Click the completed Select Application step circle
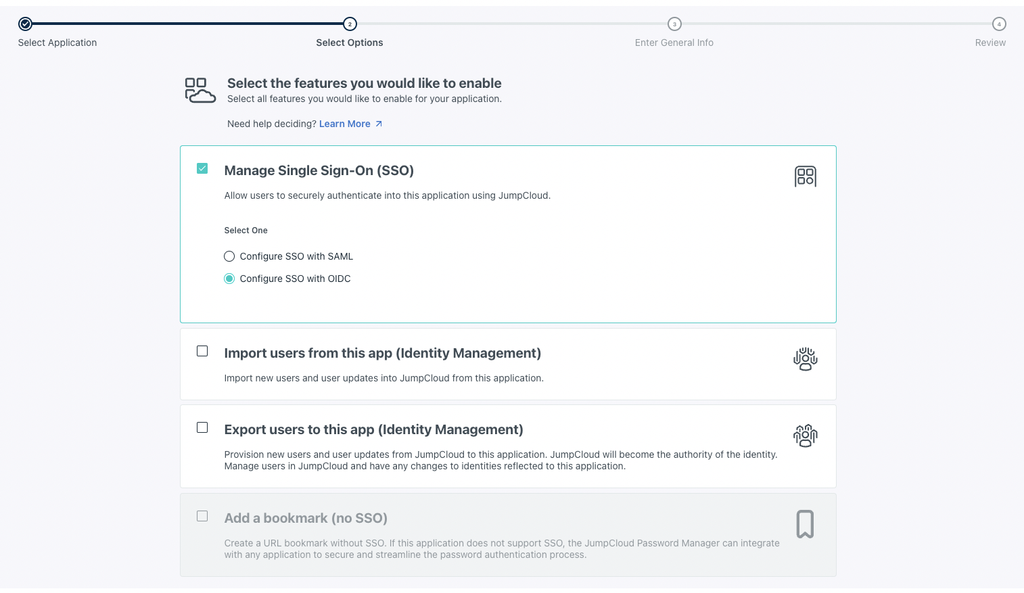Screen dimensions: 1024x593 tap(25, 24)
